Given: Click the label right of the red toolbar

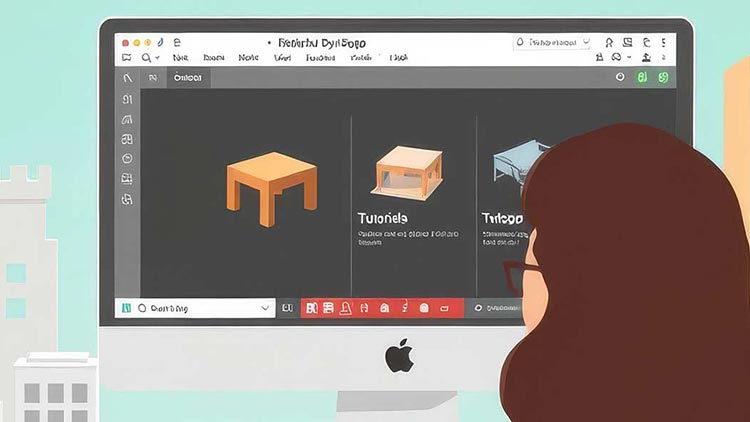Looking at the screenshot, I should coord(497,308).
